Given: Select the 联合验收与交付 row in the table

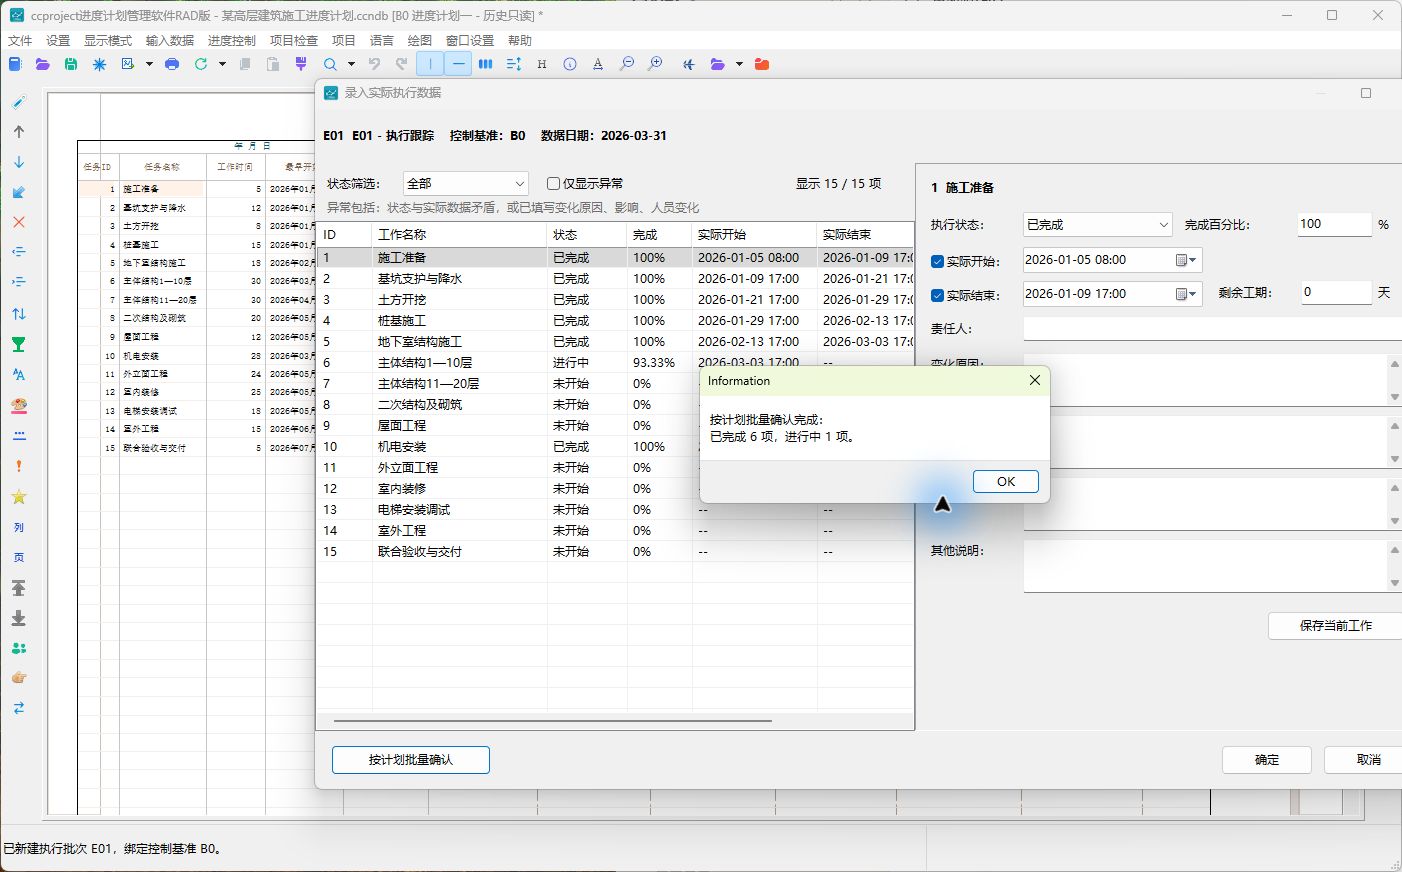Looking at the screenshot, I should point(615,552).
